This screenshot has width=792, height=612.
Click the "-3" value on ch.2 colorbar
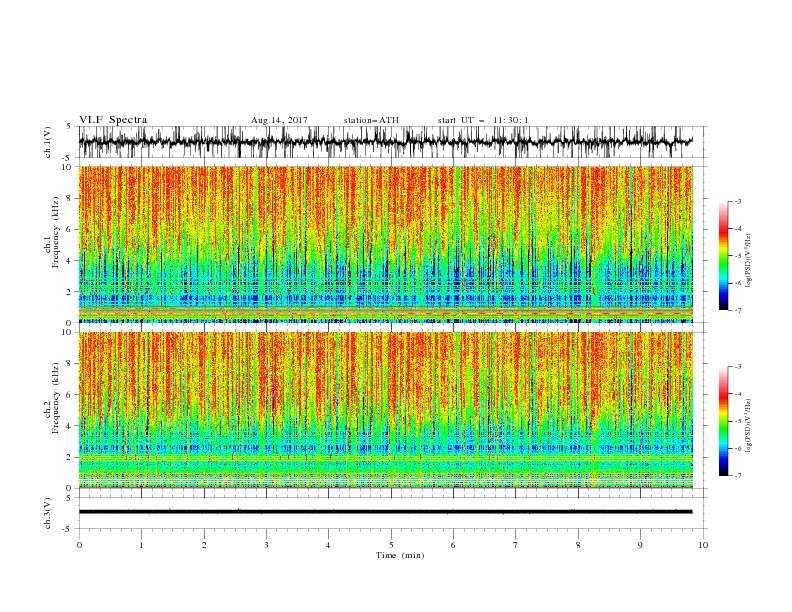pos(737,367)
